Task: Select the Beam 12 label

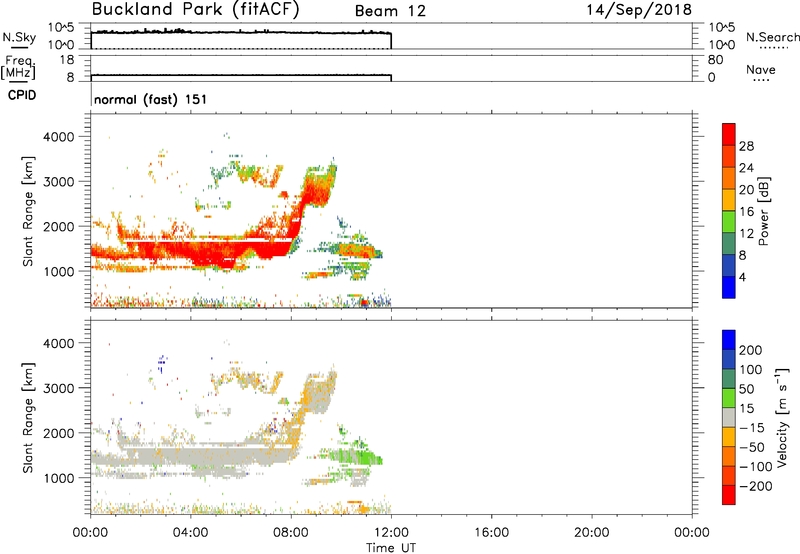Action: click(390, 11)
